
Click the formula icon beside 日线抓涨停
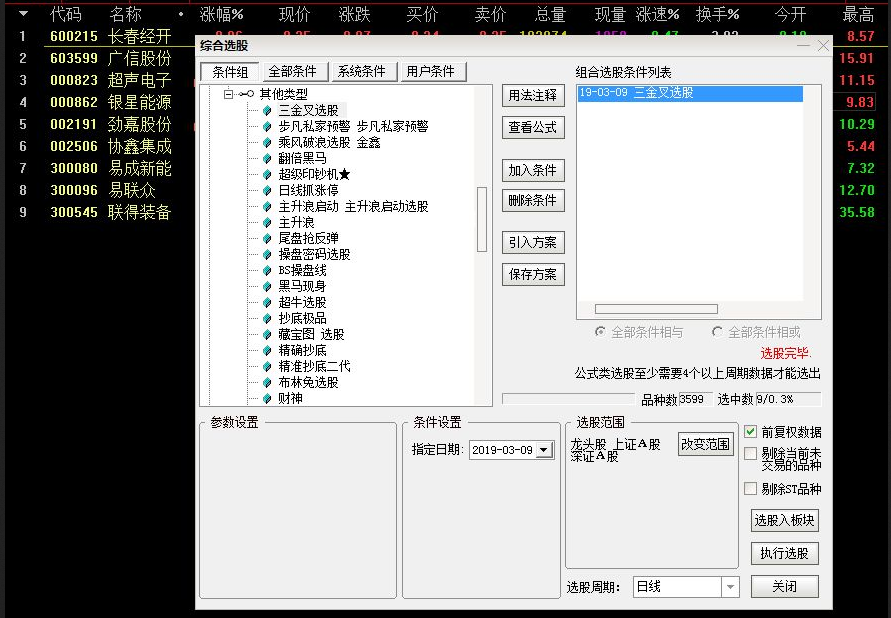(x=267, y=190)
